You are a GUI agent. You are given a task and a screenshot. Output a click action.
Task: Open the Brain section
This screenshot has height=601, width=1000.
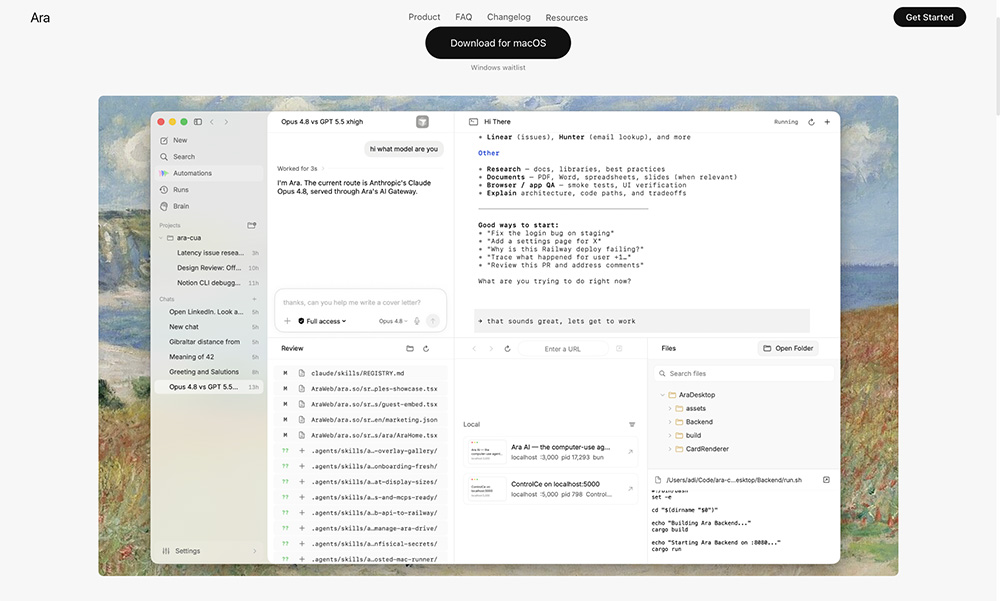coord(209,207)
